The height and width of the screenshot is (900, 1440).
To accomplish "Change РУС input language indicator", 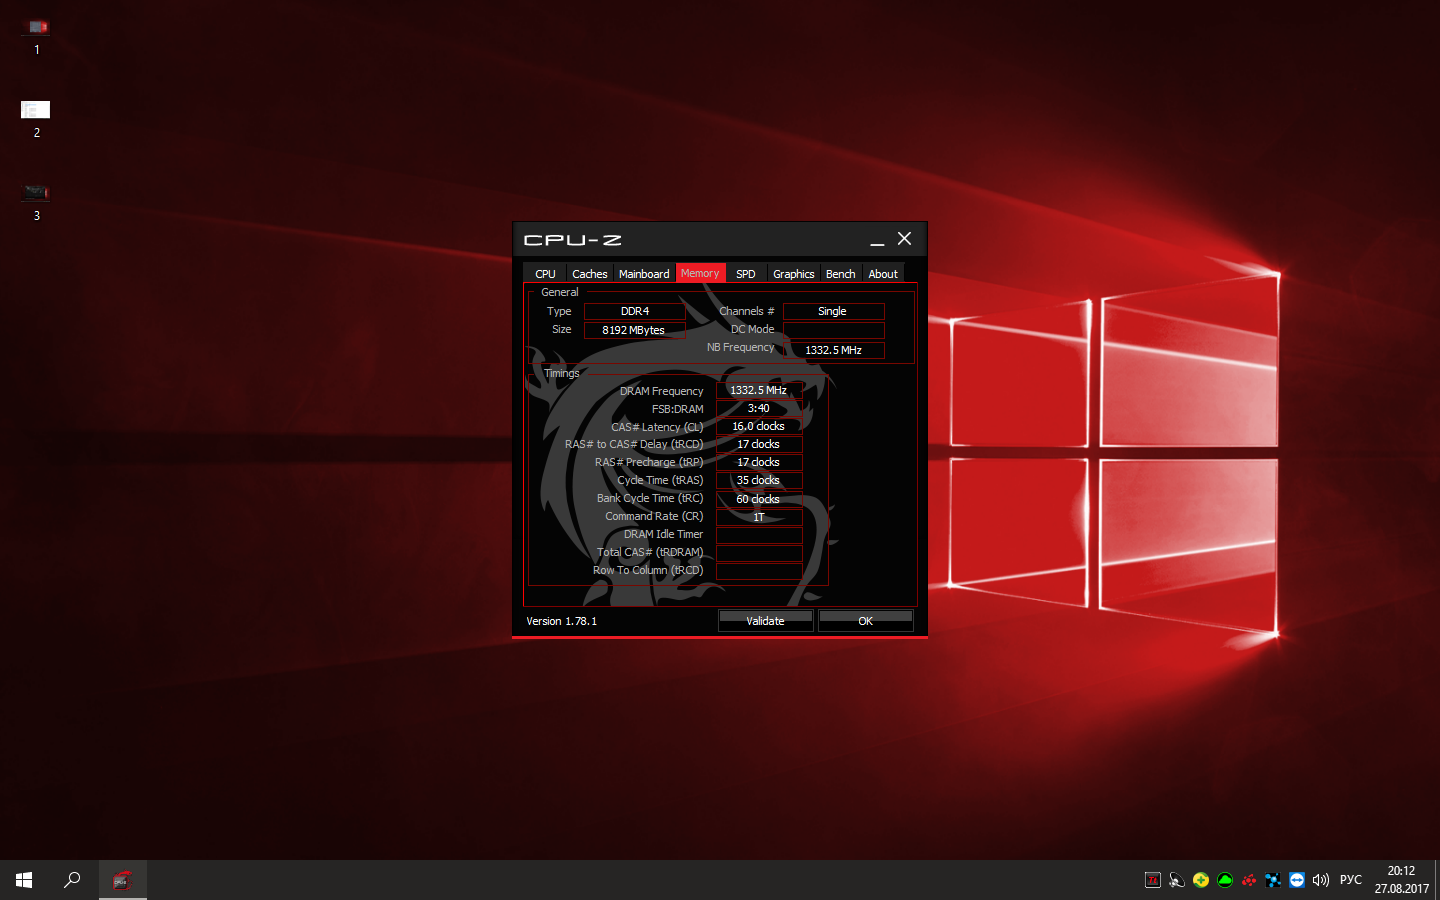I will click(x=1351, y=880).
